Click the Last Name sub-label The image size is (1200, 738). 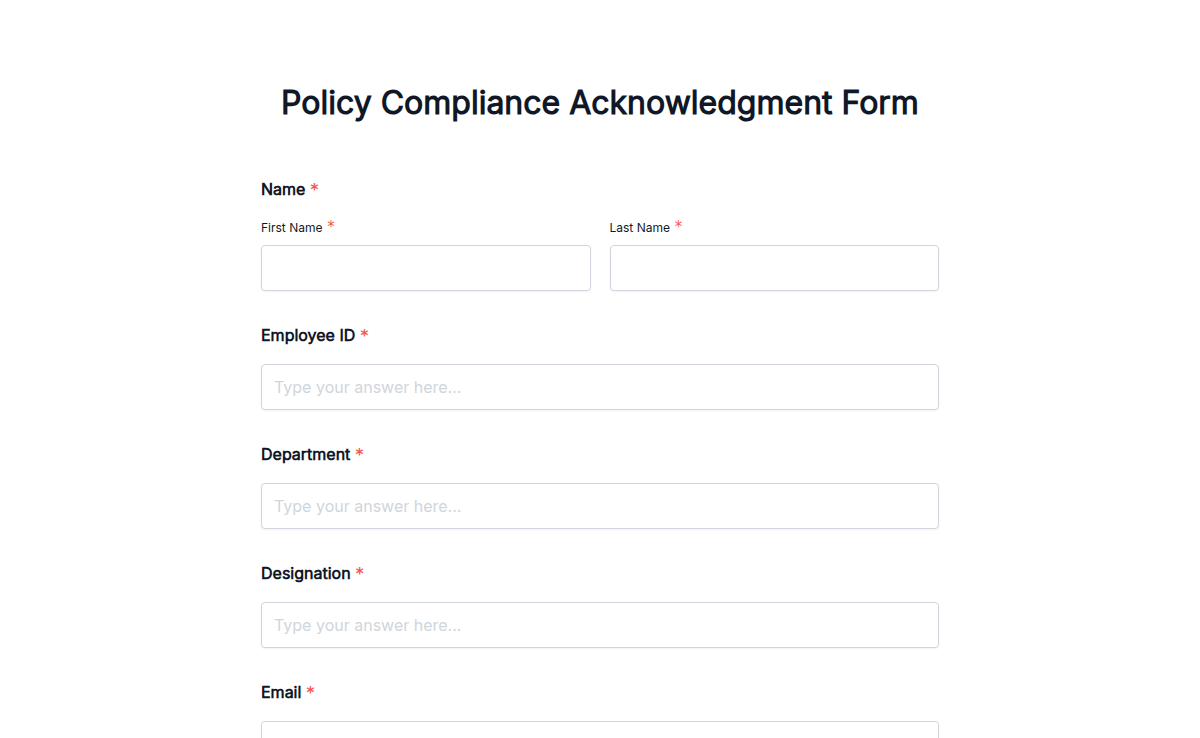pos(638,227)
